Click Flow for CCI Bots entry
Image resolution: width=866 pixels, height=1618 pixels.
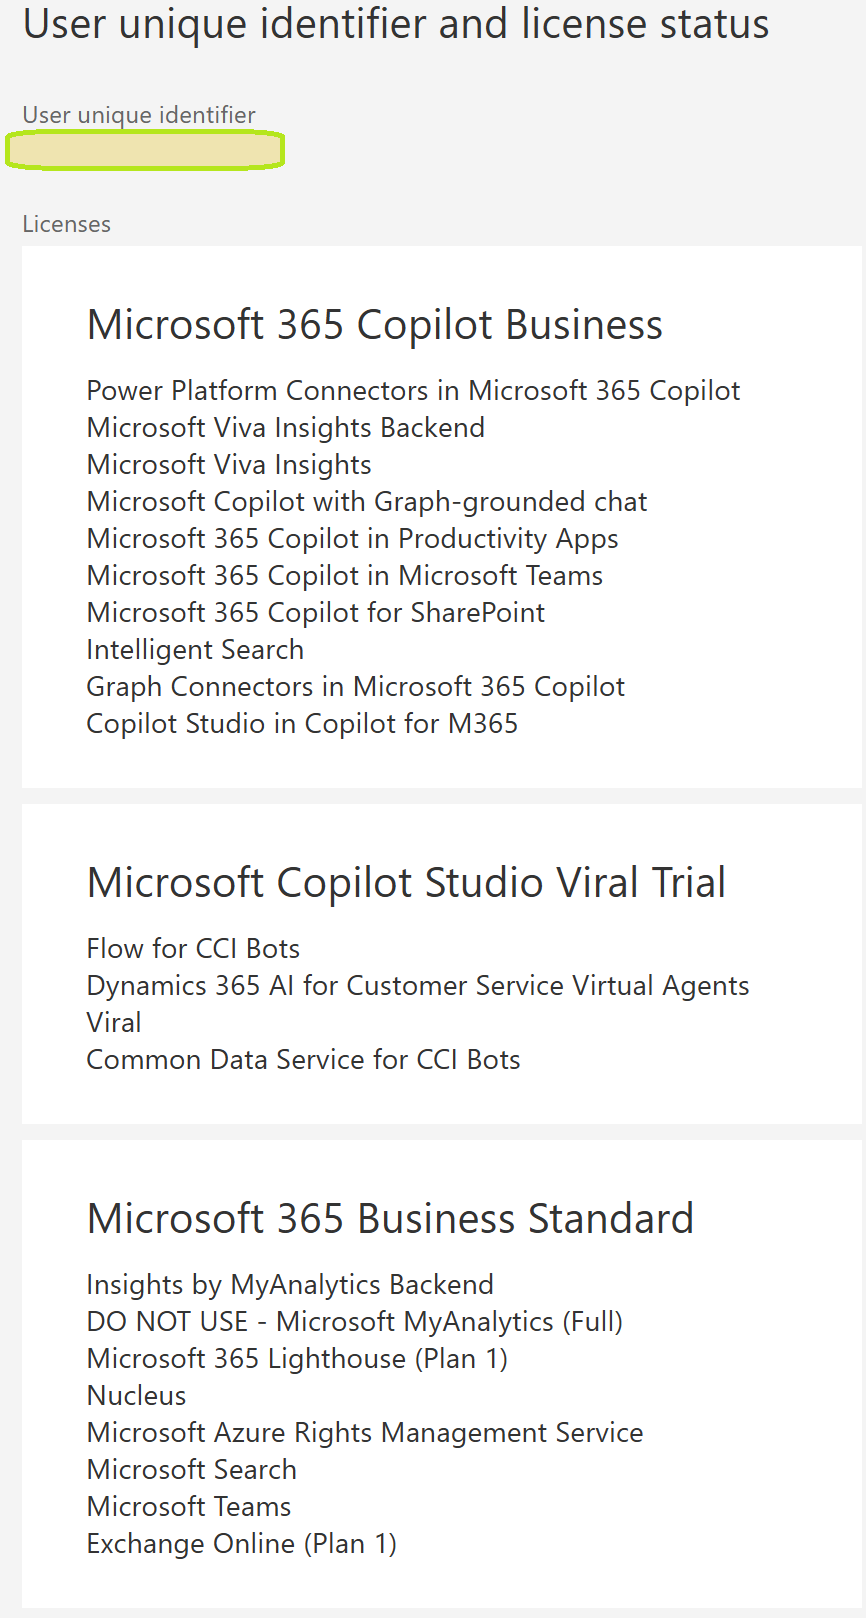[x=194, y=948]
